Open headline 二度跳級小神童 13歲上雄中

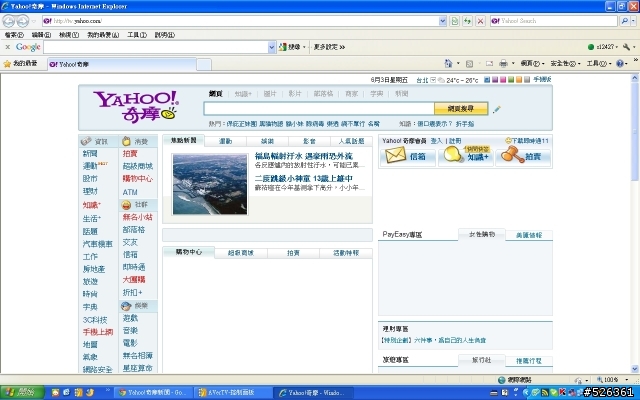(x=304, y=178)
